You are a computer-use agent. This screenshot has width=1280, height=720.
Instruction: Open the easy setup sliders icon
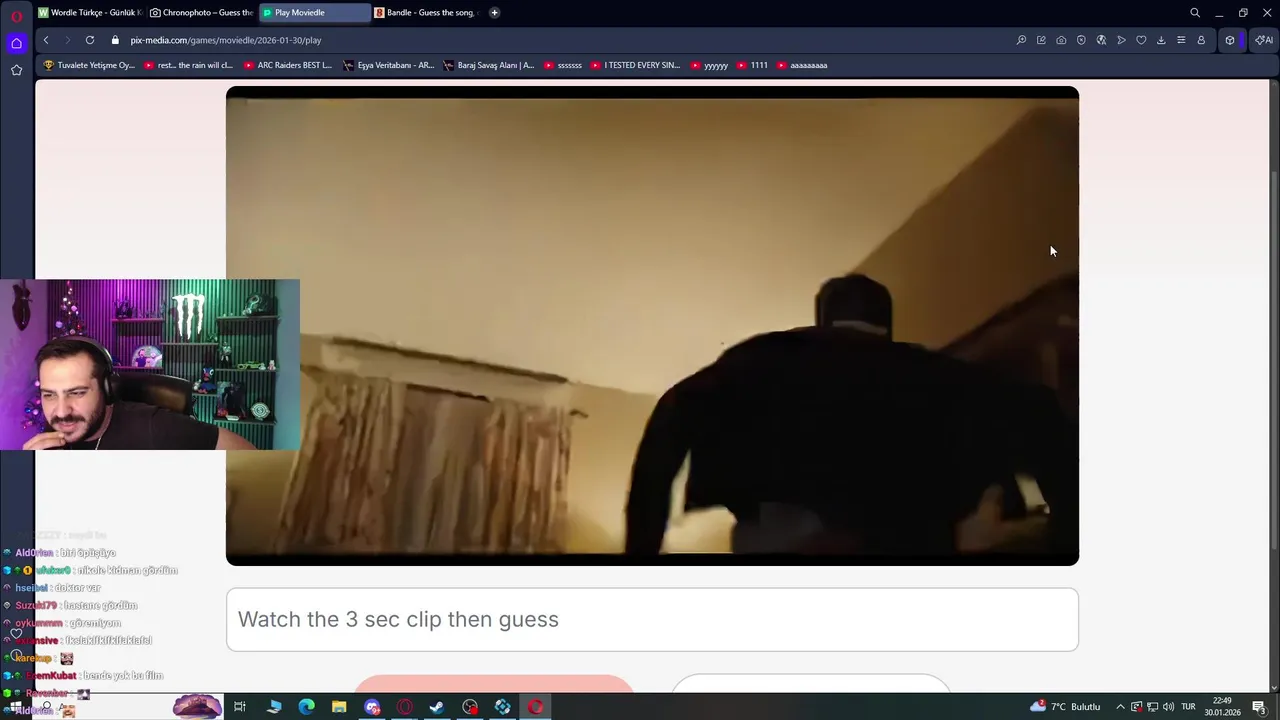pos(1181,40)
